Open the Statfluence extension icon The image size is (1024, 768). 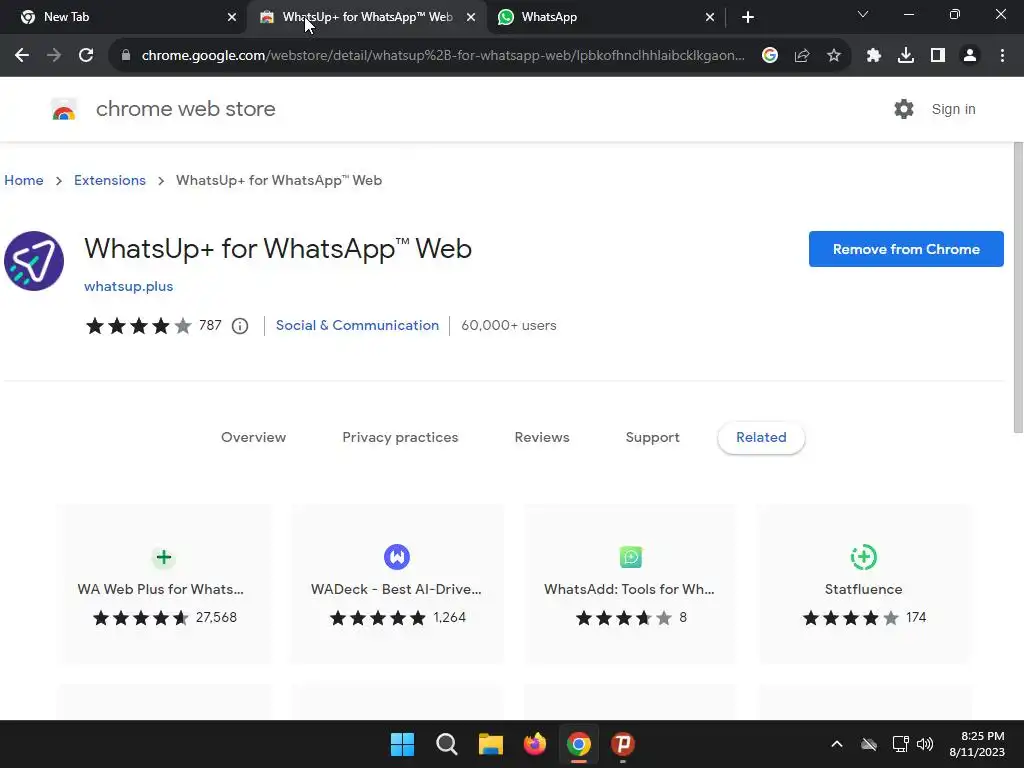pos(864,557)
